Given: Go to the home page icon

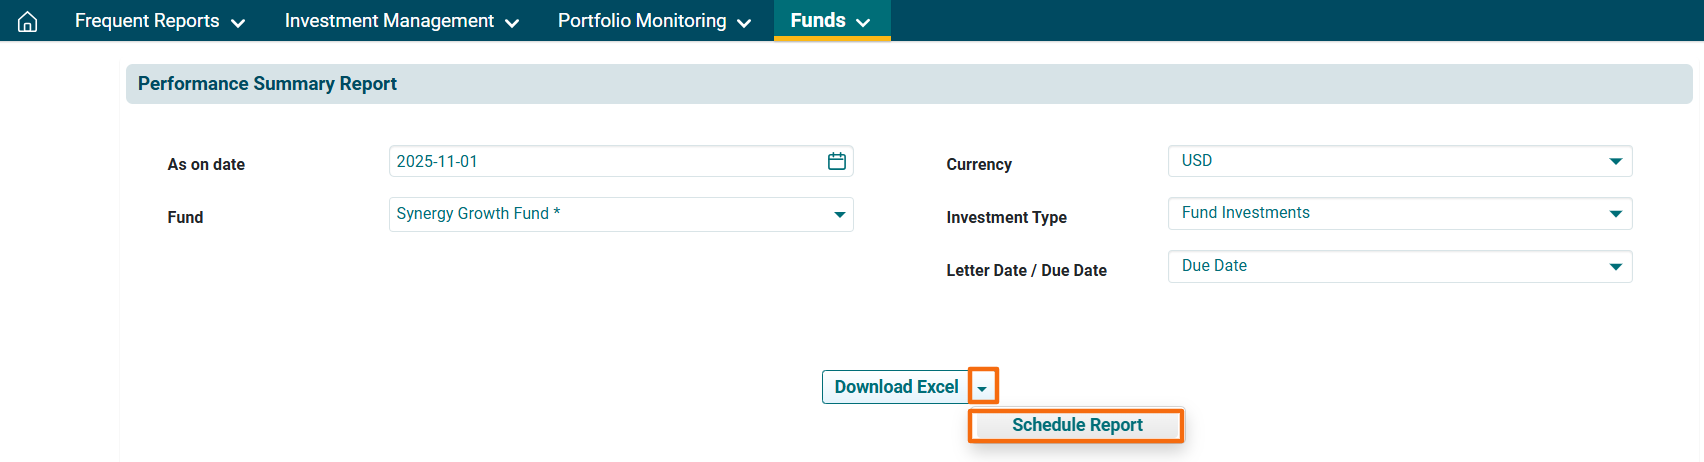Looking at the screenshot, I should click(28, 21).
